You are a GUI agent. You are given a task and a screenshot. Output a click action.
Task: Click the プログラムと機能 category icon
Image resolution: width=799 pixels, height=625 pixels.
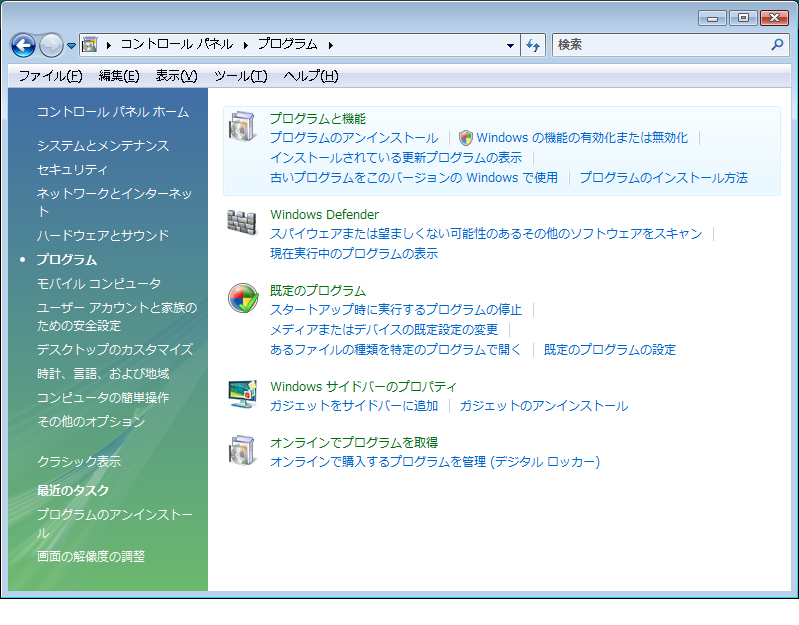242,127
